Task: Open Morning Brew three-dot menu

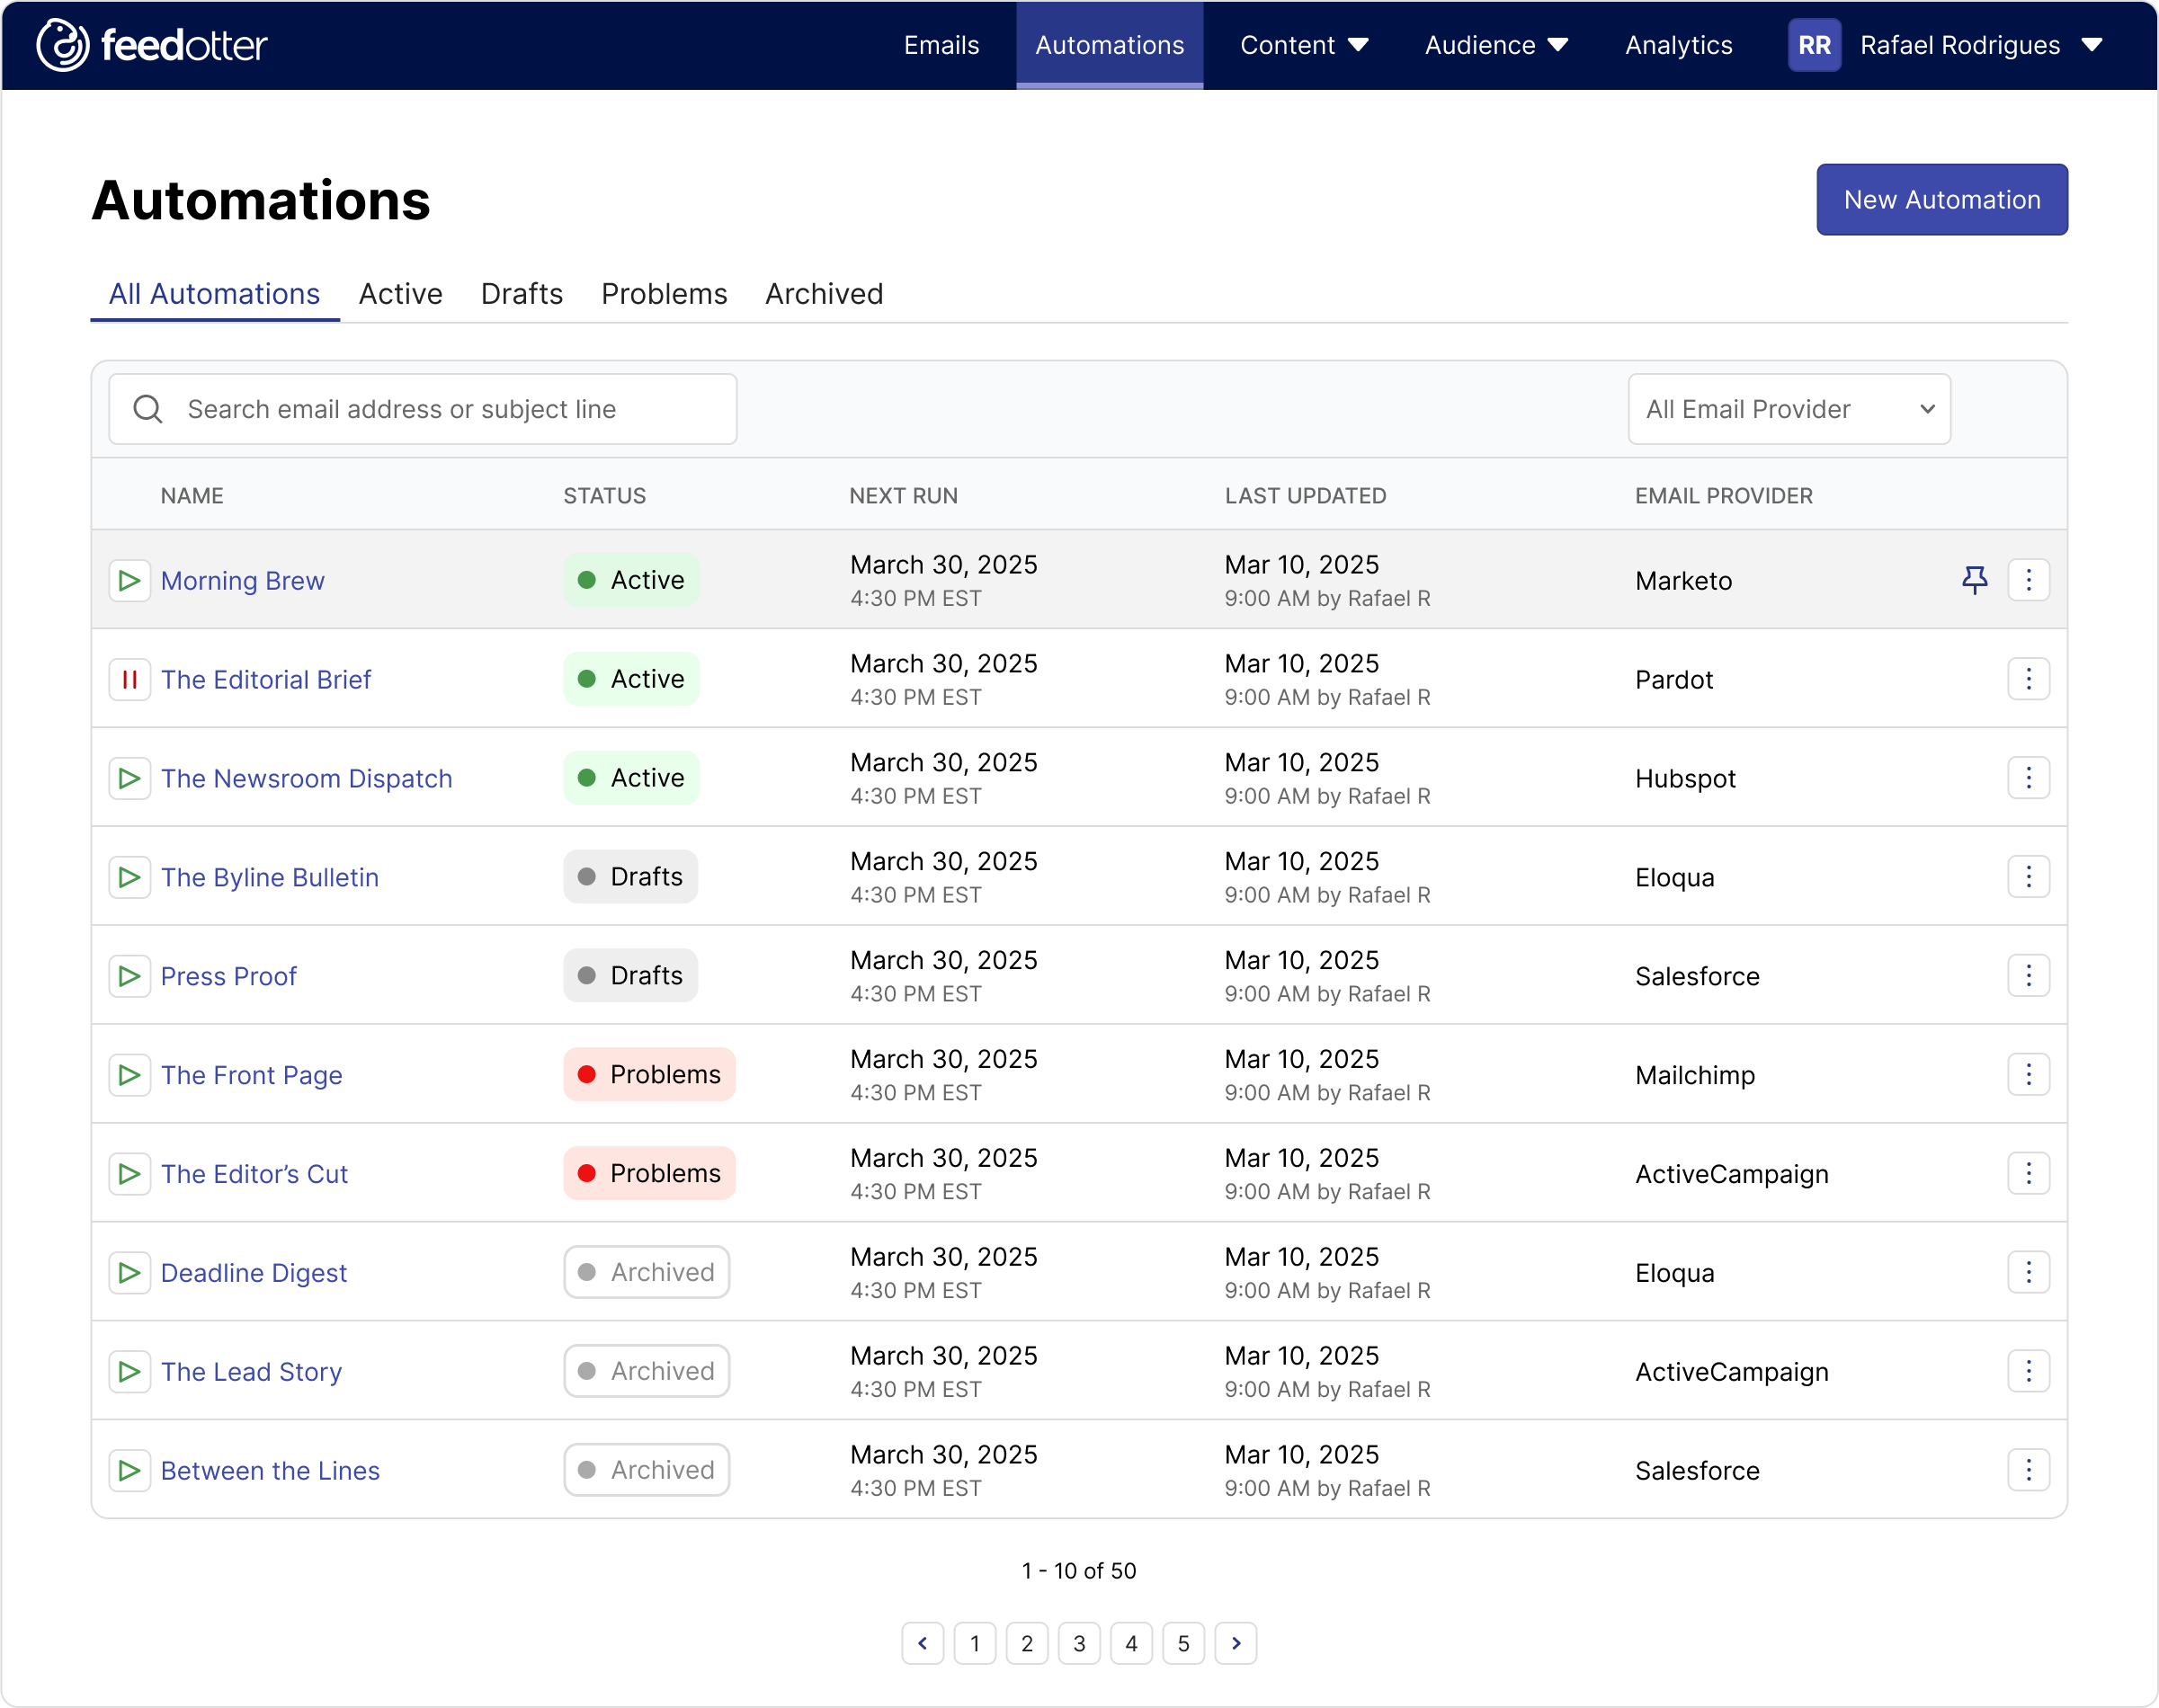Action: [x=2029, y=580]
